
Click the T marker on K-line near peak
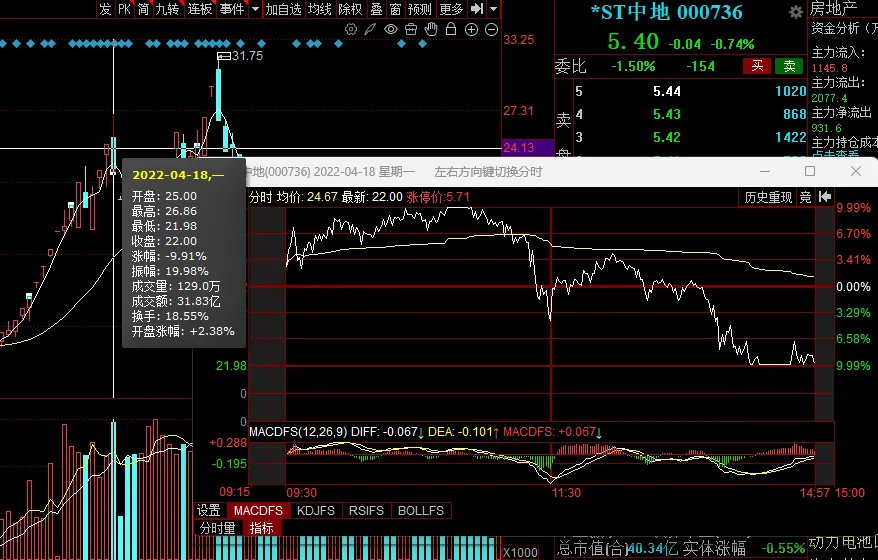click(x=211, y=91)
